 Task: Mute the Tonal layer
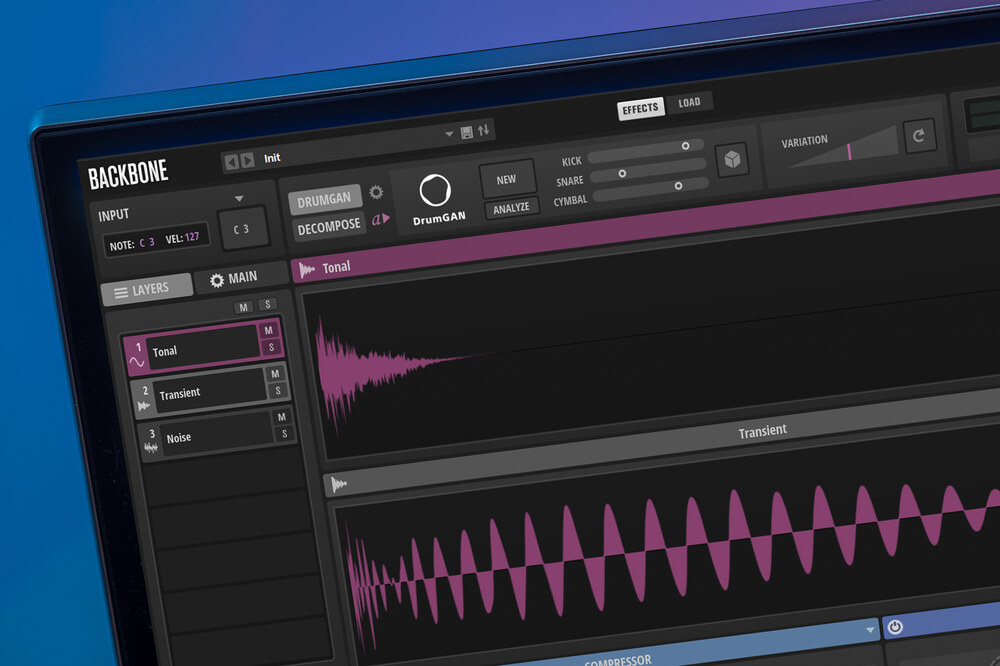coord(268,330)
